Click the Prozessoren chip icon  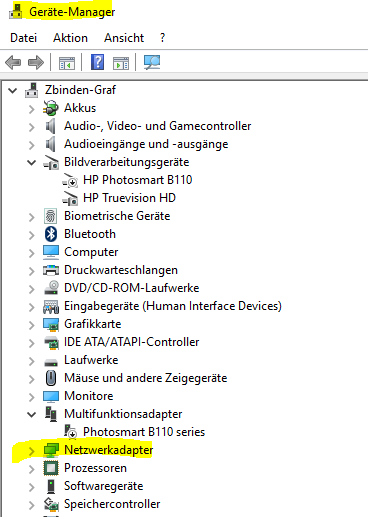click(x=51, y=468)
